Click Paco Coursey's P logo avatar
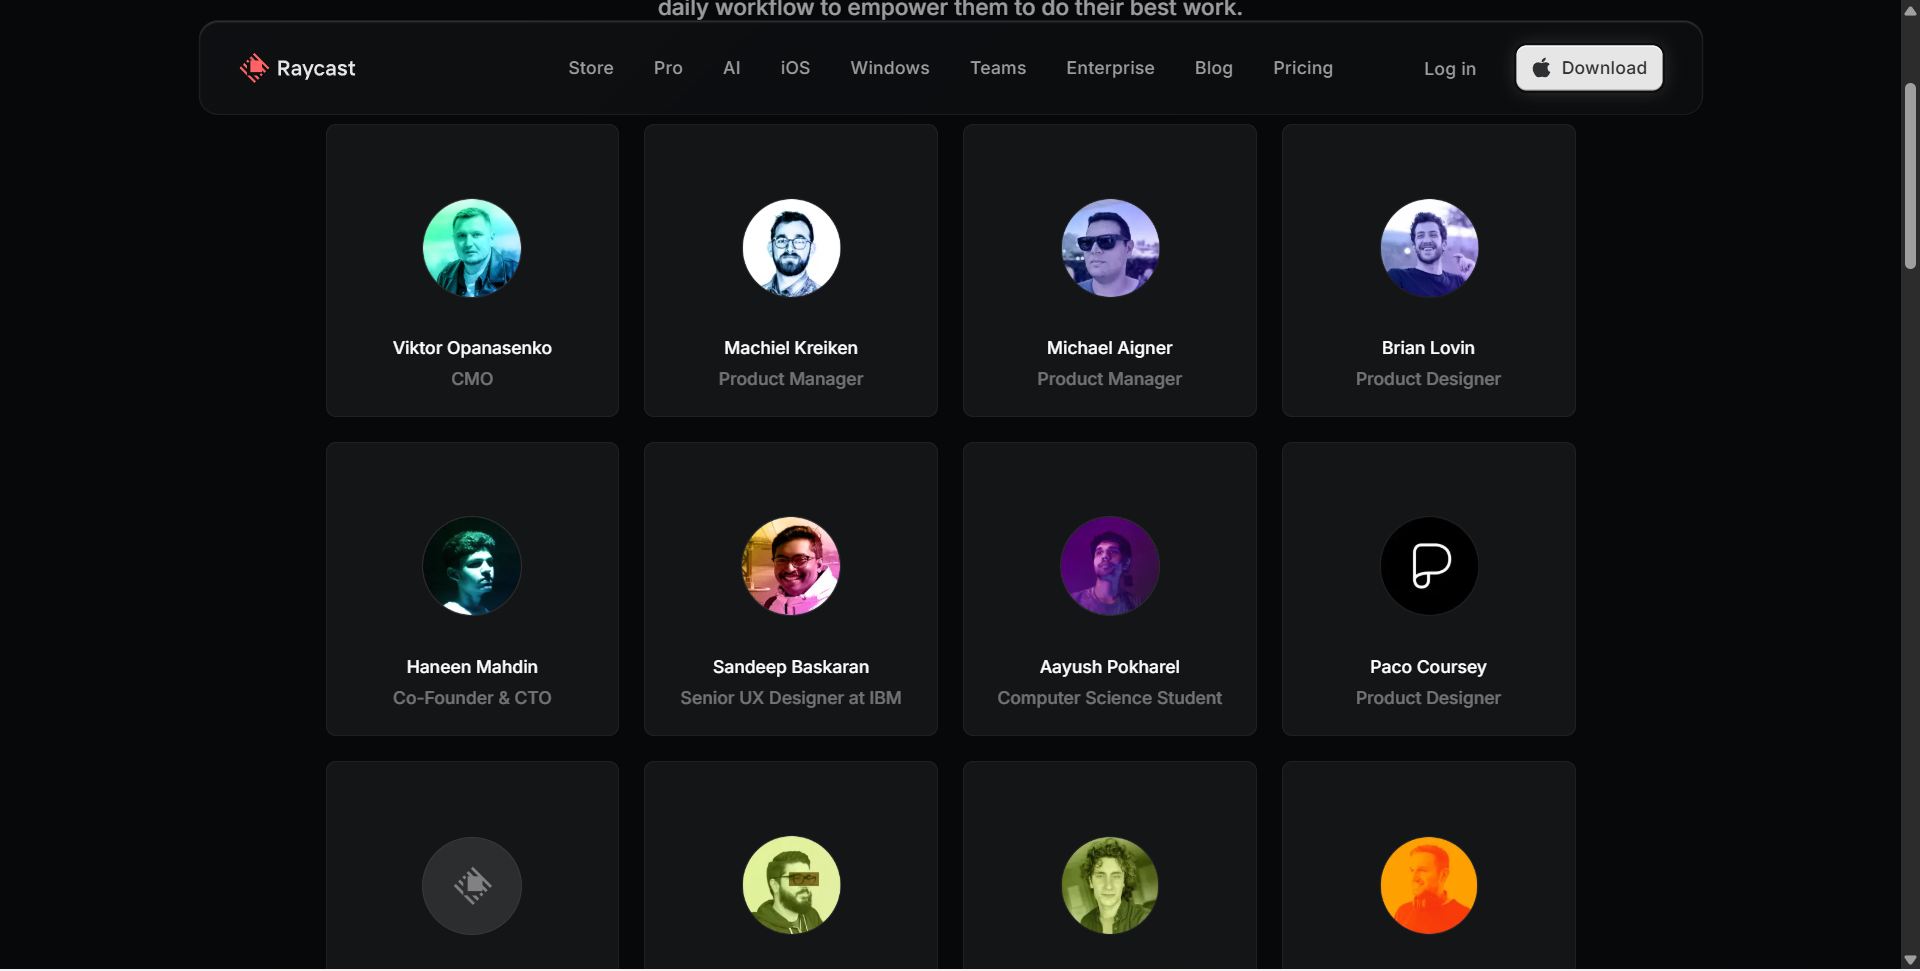This screenshot has height=971, width=1920. (1429, 566)
